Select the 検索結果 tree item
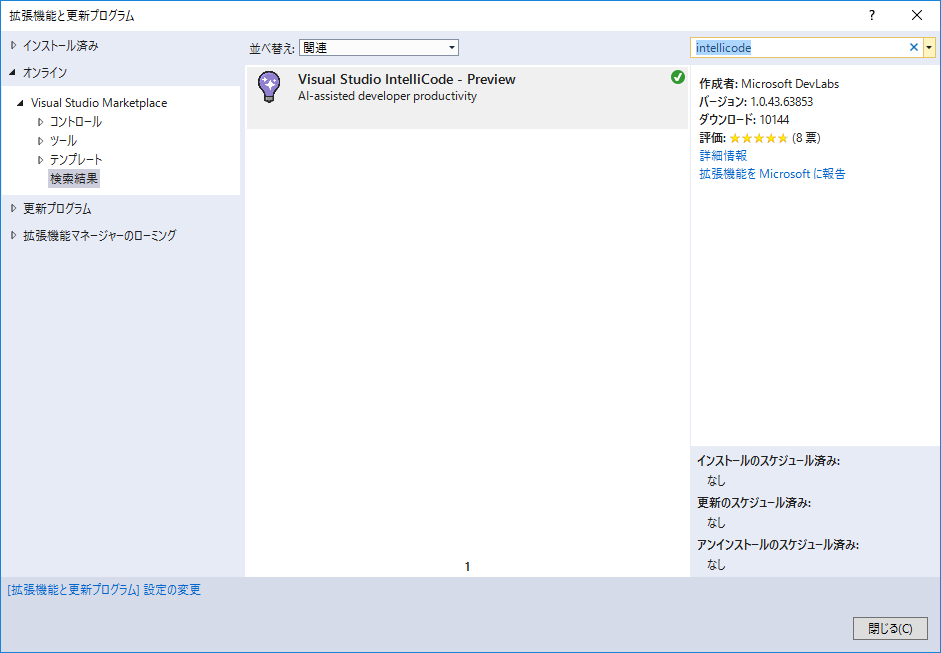Viewport: 941px width, 653px height. pyautogui.click(x=74, y=178)
